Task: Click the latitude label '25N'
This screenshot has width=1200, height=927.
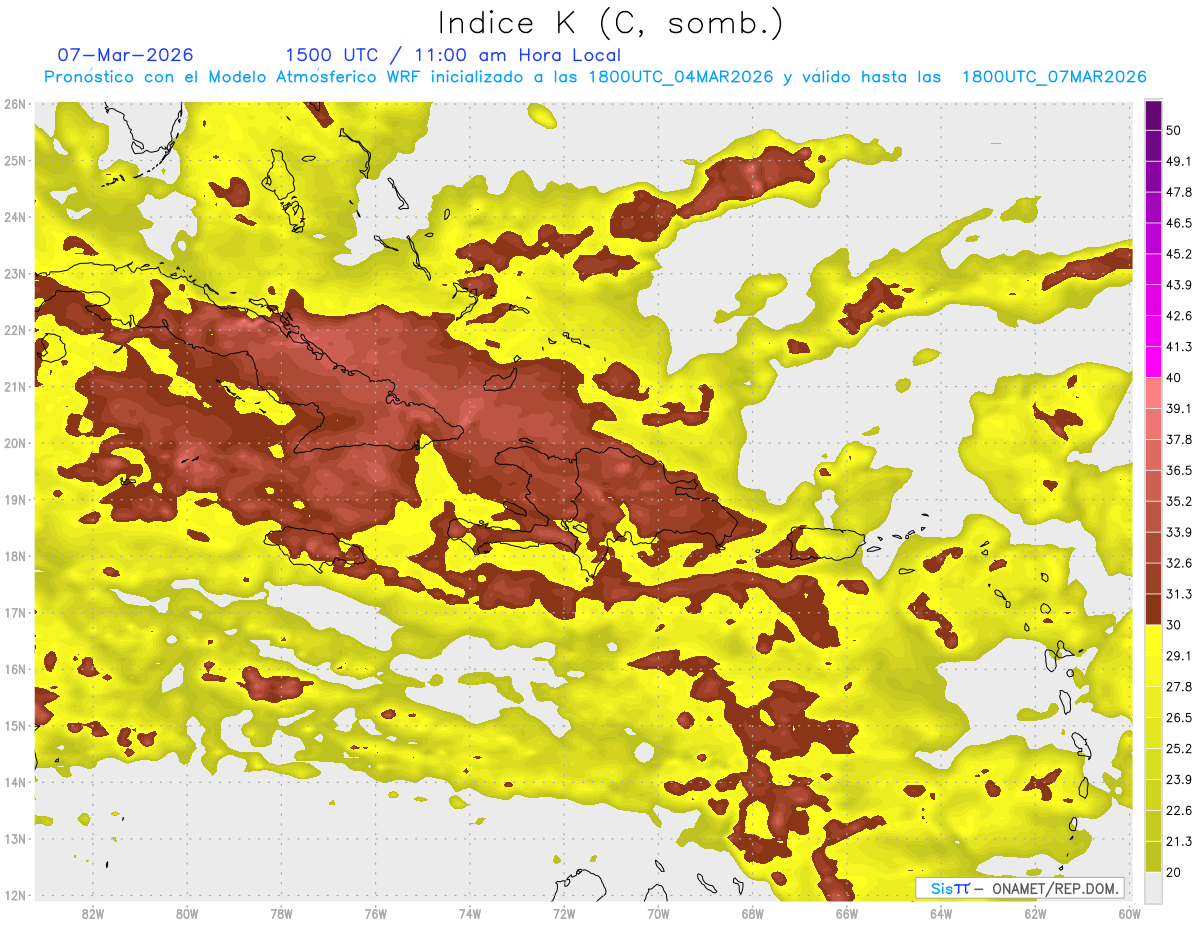Action: (x=16, y=161)
